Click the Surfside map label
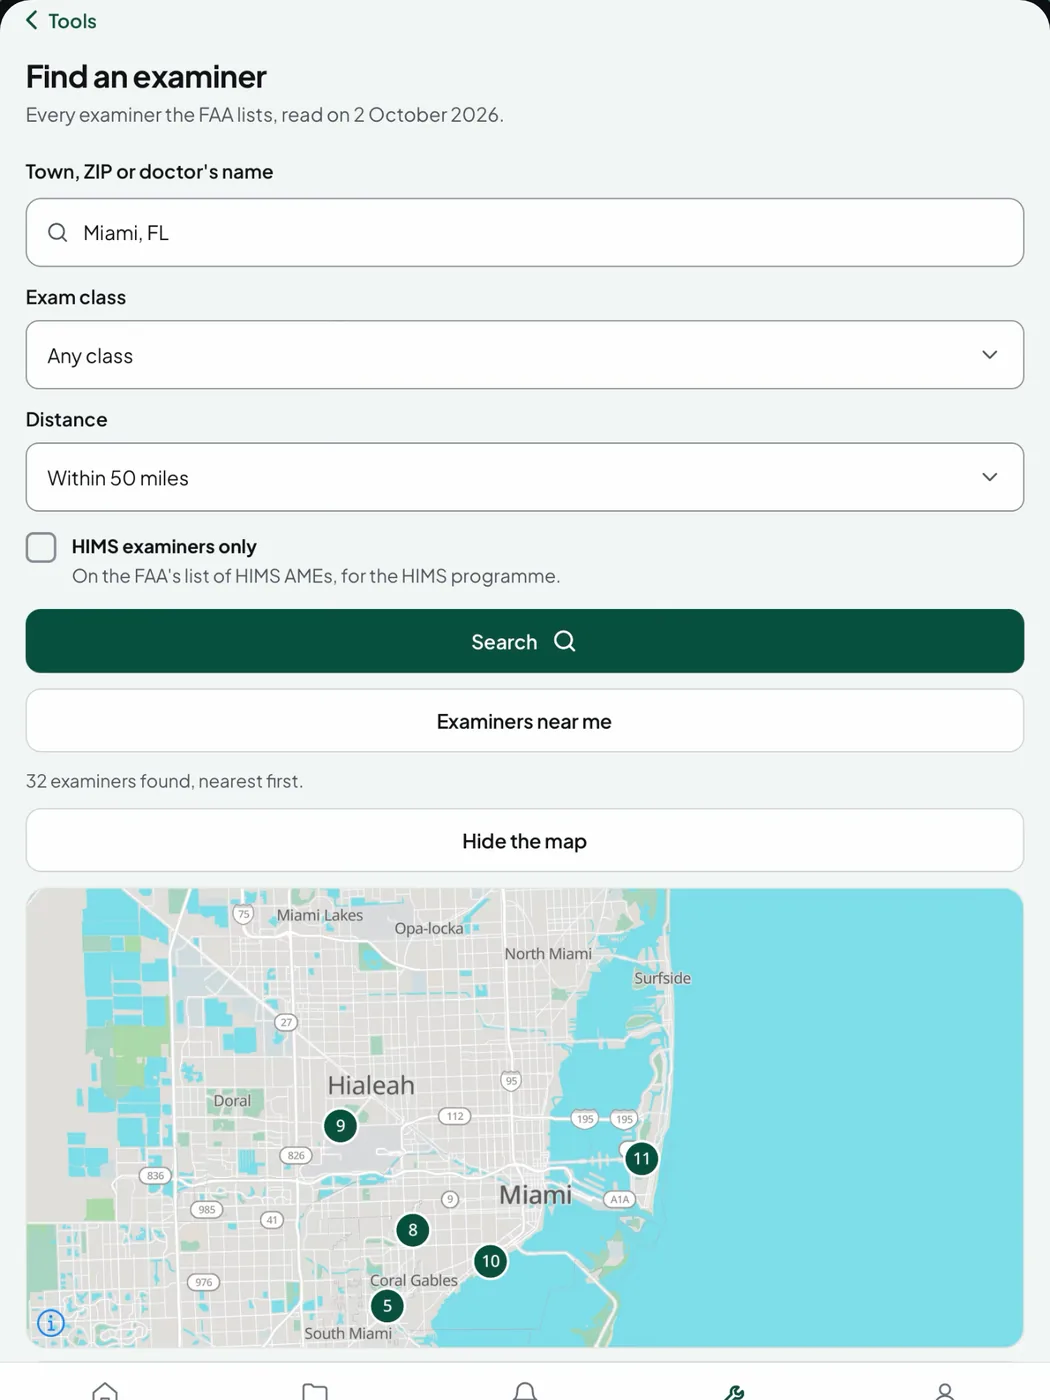The image size is (1050, 1400). [x=662, y=978]
